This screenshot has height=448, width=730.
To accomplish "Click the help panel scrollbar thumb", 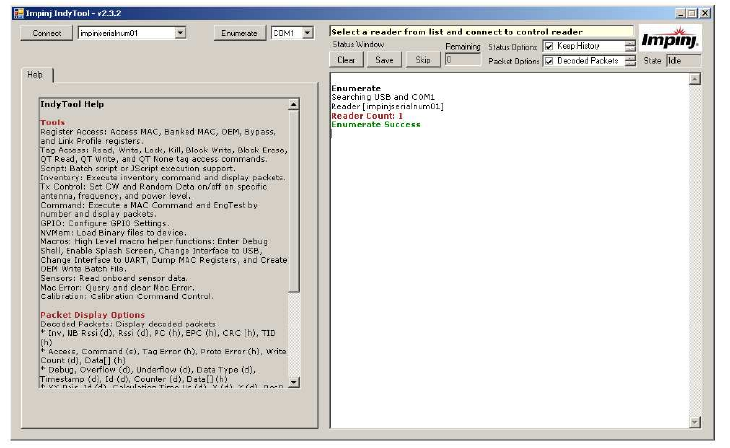I will tap(293, 201).
